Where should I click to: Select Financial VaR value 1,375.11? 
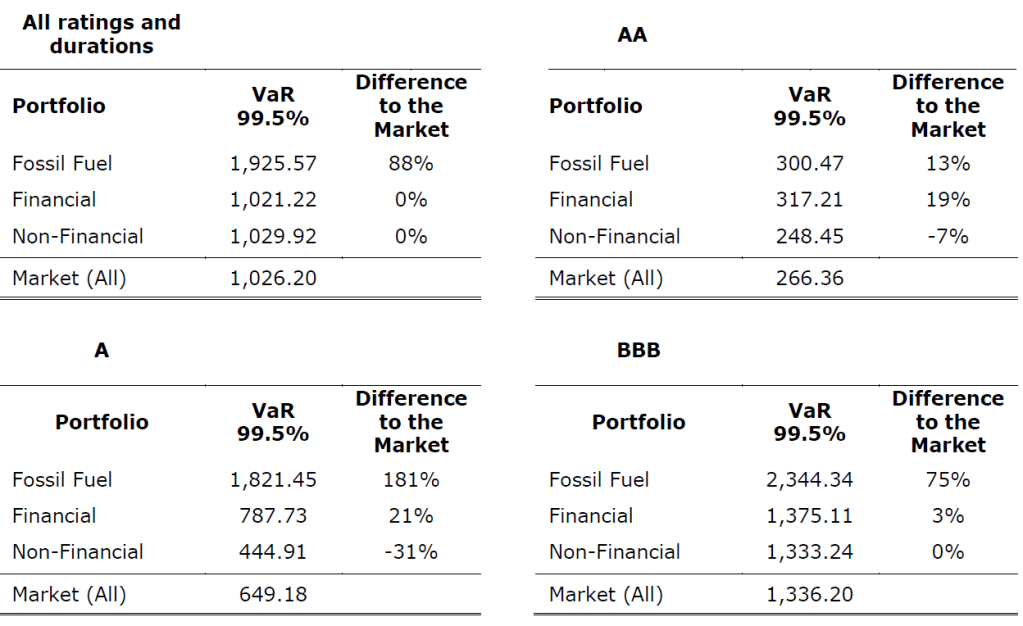point(809,516)
